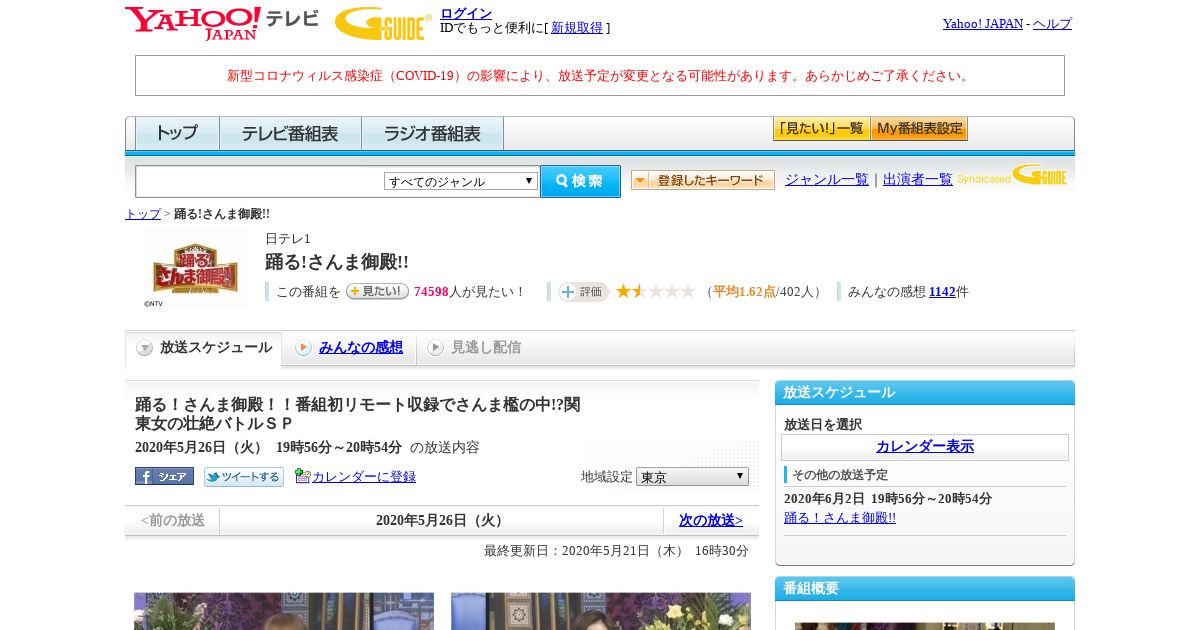Image resolution: width=1200 pixels, height=630 pixels.
Task: Open the 登録したキーワード button
Action: pyautogui.click(x=703, y=180)
